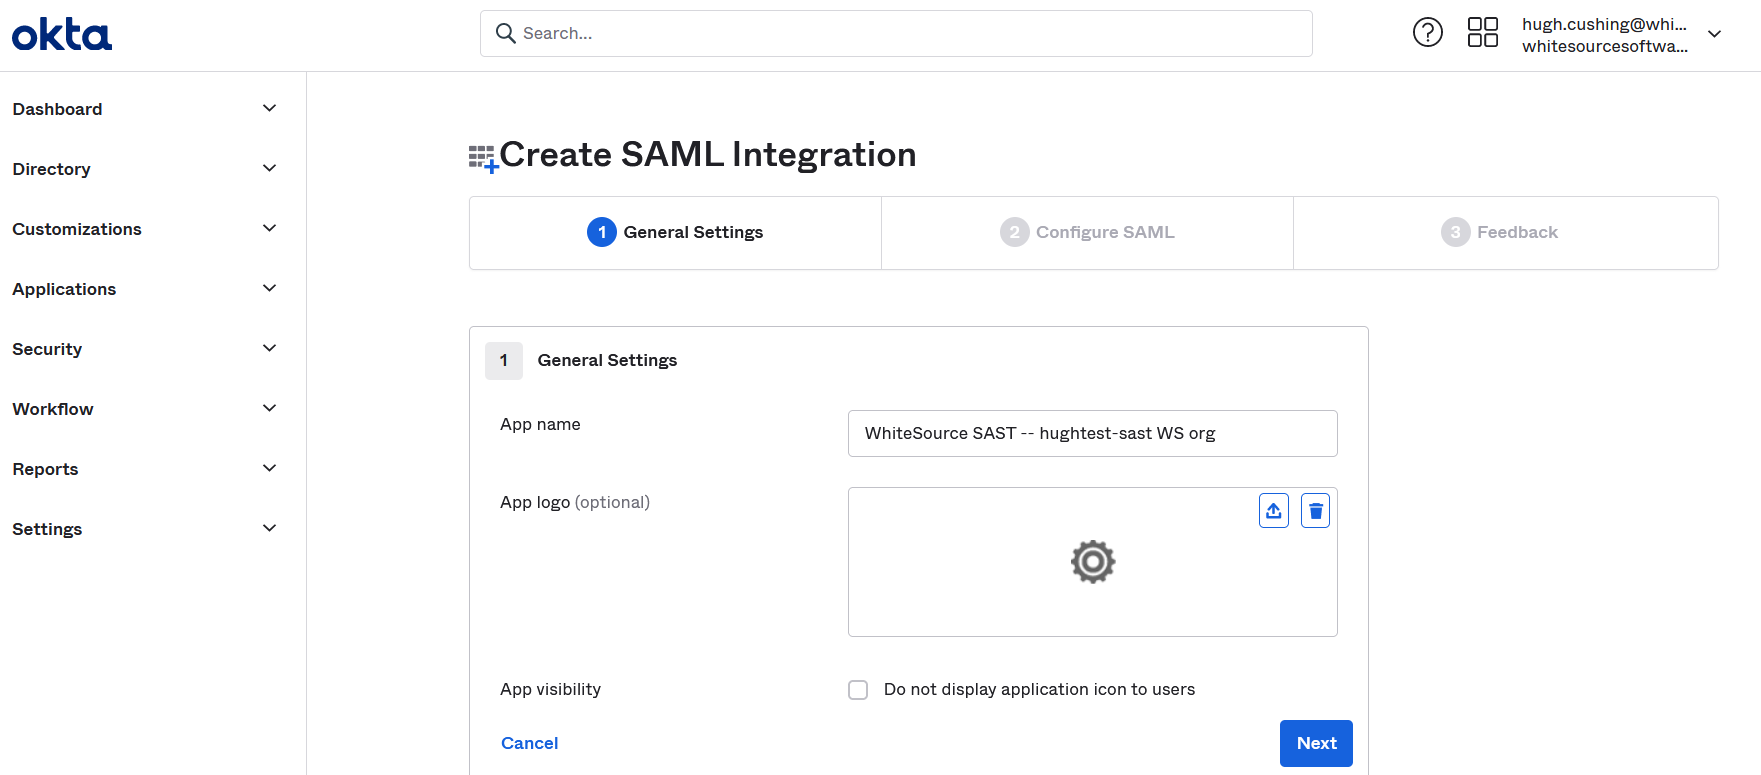
Task: Expand the Security sidebar section
Action: (x=269, y=349)
